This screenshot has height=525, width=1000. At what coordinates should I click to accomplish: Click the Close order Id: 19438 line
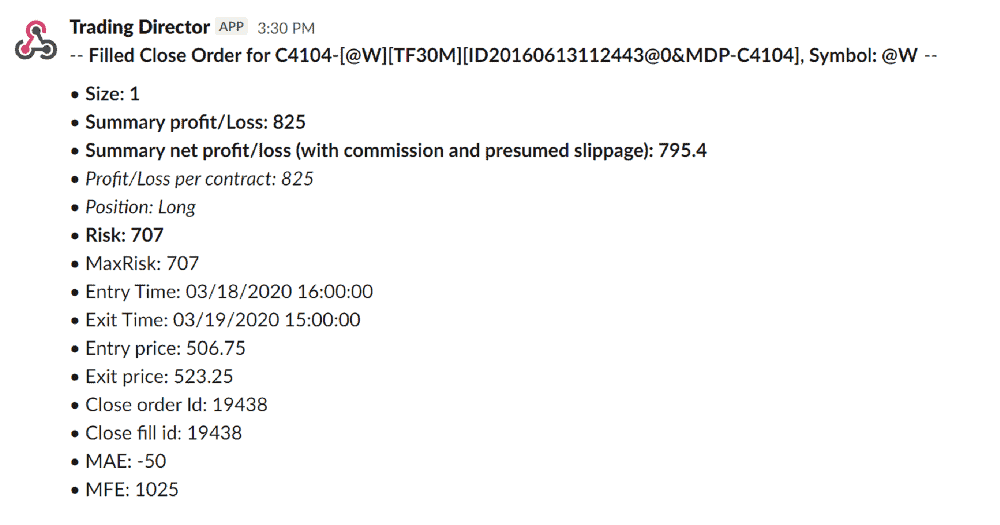(176, 404)
